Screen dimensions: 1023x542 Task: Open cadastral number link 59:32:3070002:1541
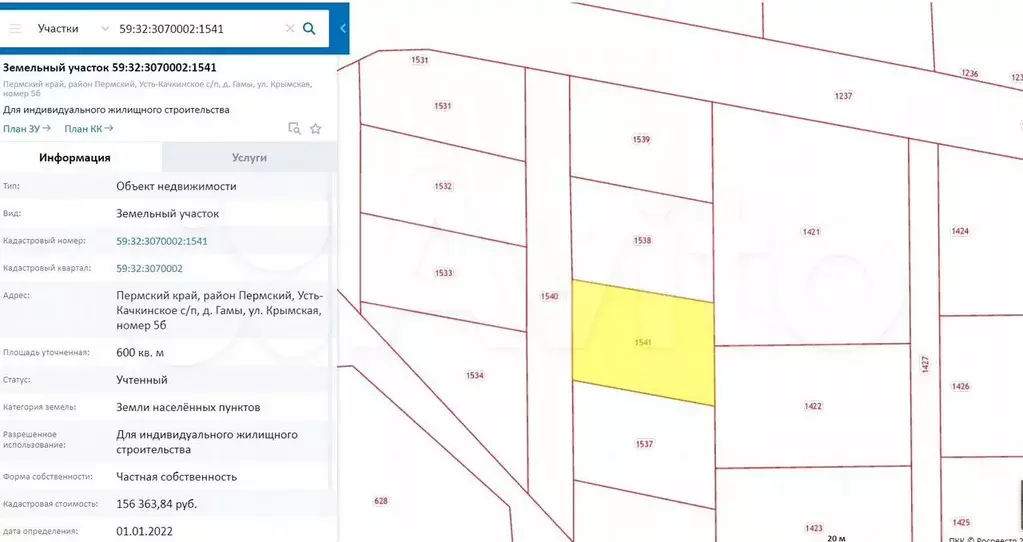(x=162, y=241)
